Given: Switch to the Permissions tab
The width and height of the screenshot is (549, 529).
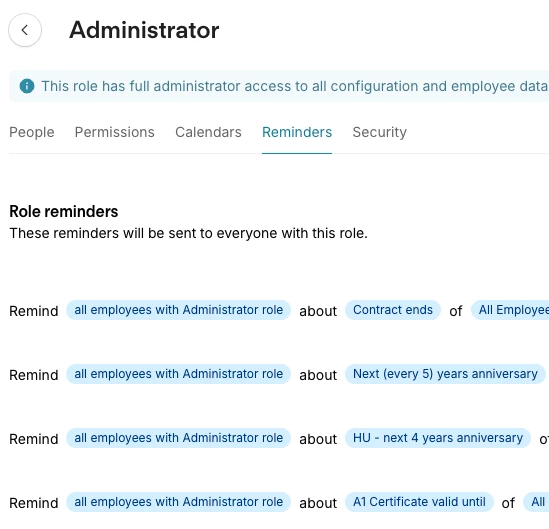Looking at the screenshot, I should click(114, 132).
